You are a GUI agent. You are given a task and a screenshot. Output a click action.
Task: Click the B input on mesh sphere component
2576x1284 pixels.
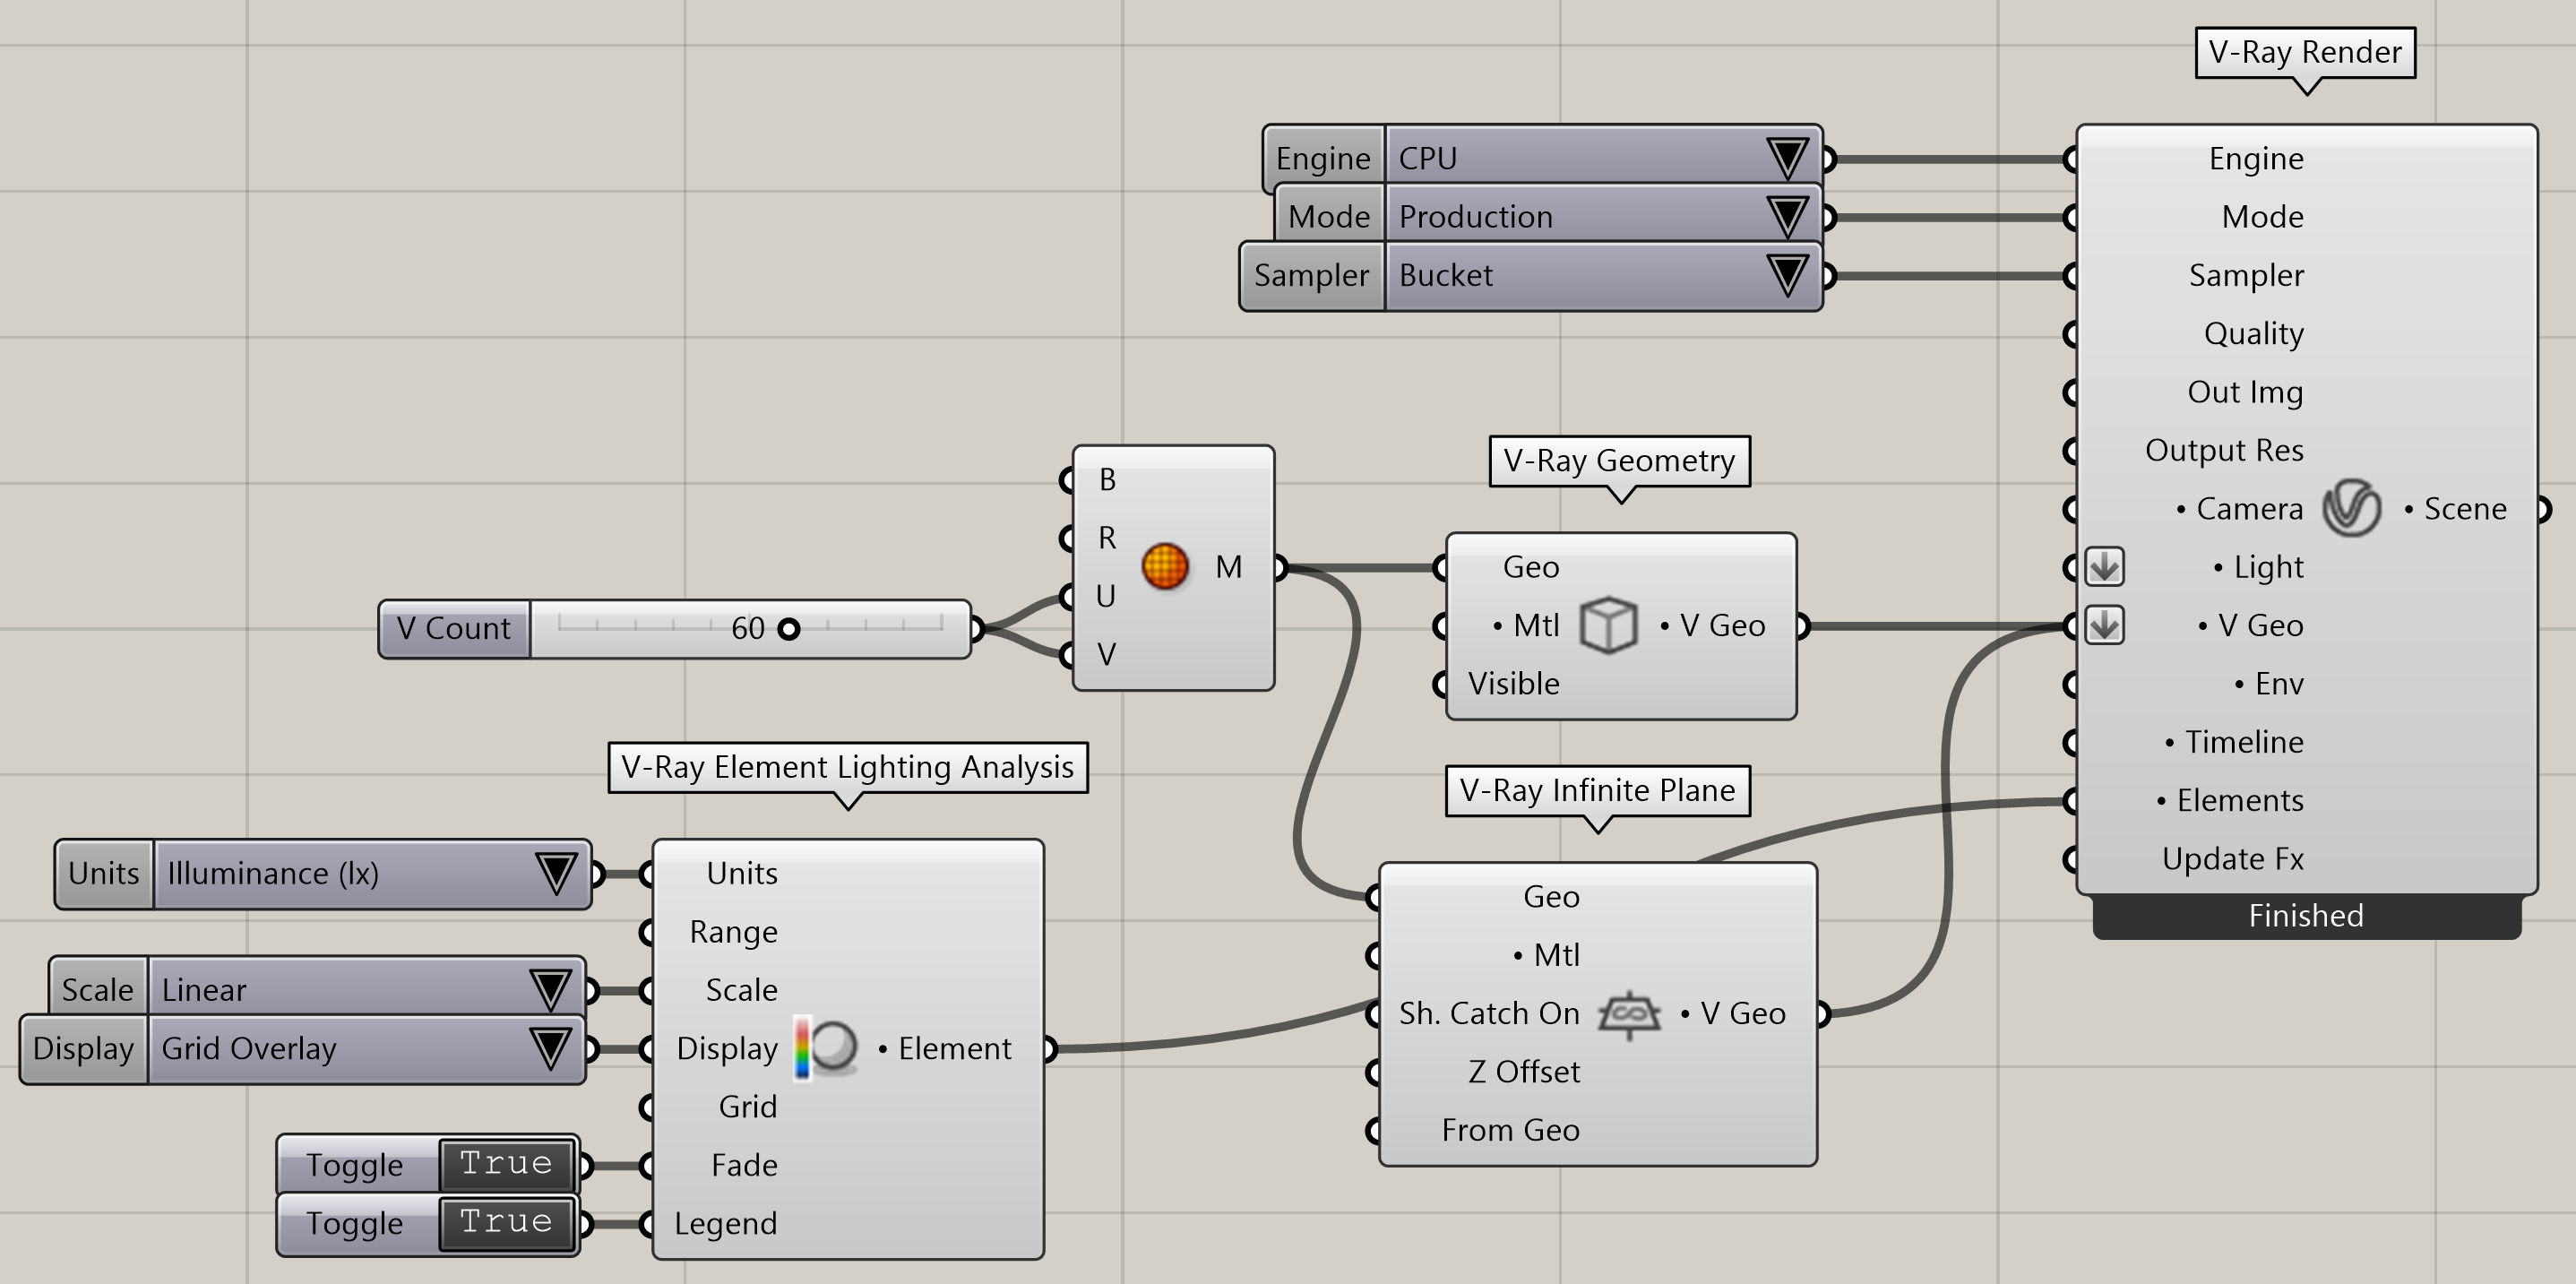(x=1107, y=480)
